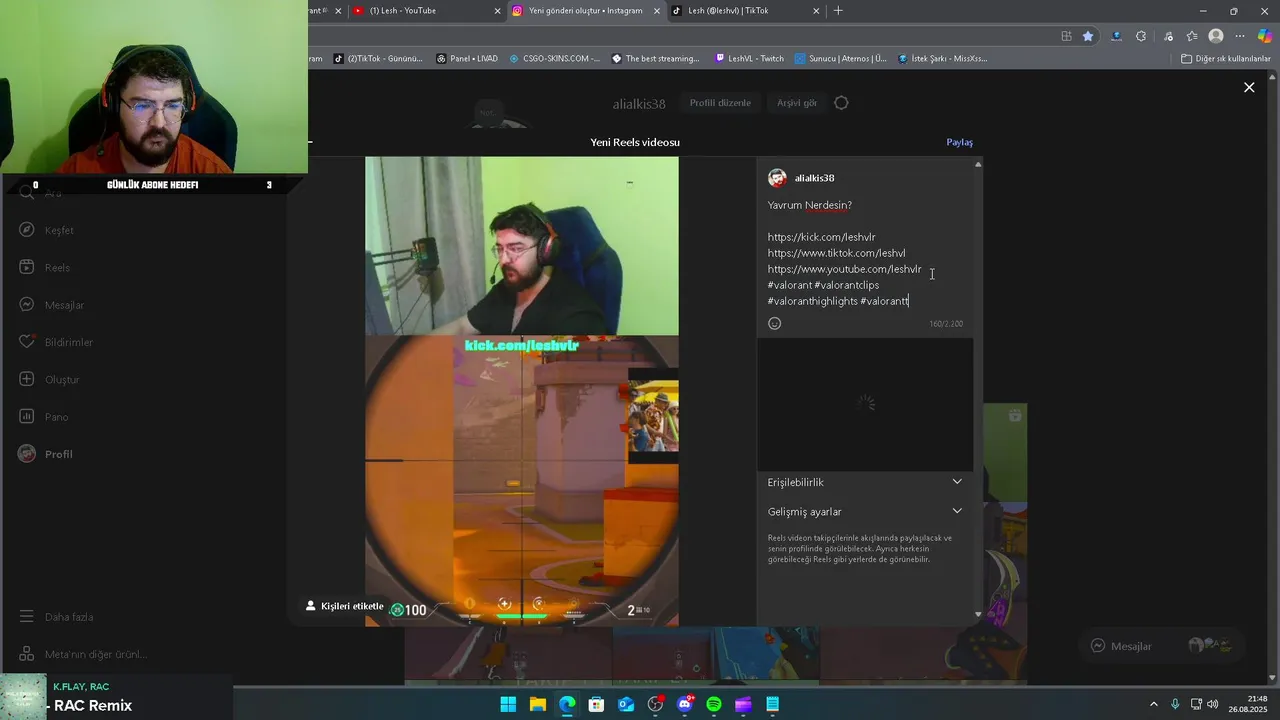1280x720 pixels.
Task: Click Arşivi gör button
Action: tap(797, 103)
